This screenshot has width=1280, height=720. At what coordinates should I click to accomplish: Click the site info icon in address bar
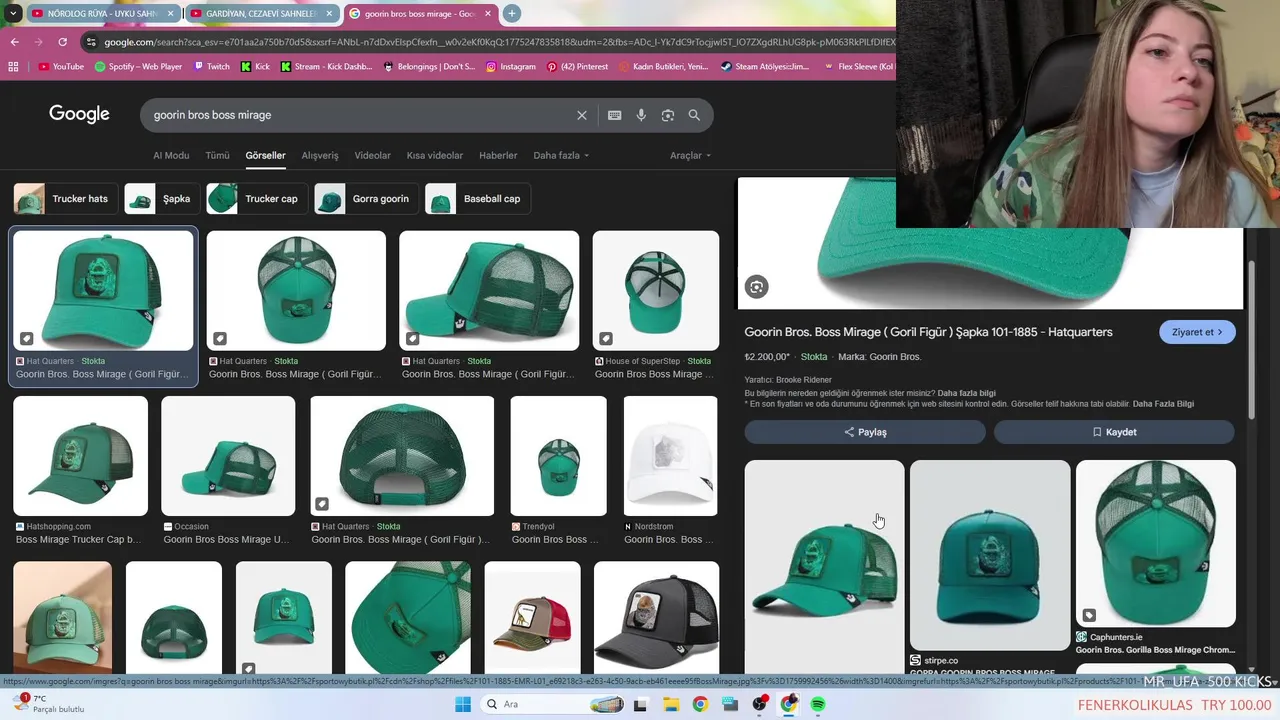click(91, 42)
